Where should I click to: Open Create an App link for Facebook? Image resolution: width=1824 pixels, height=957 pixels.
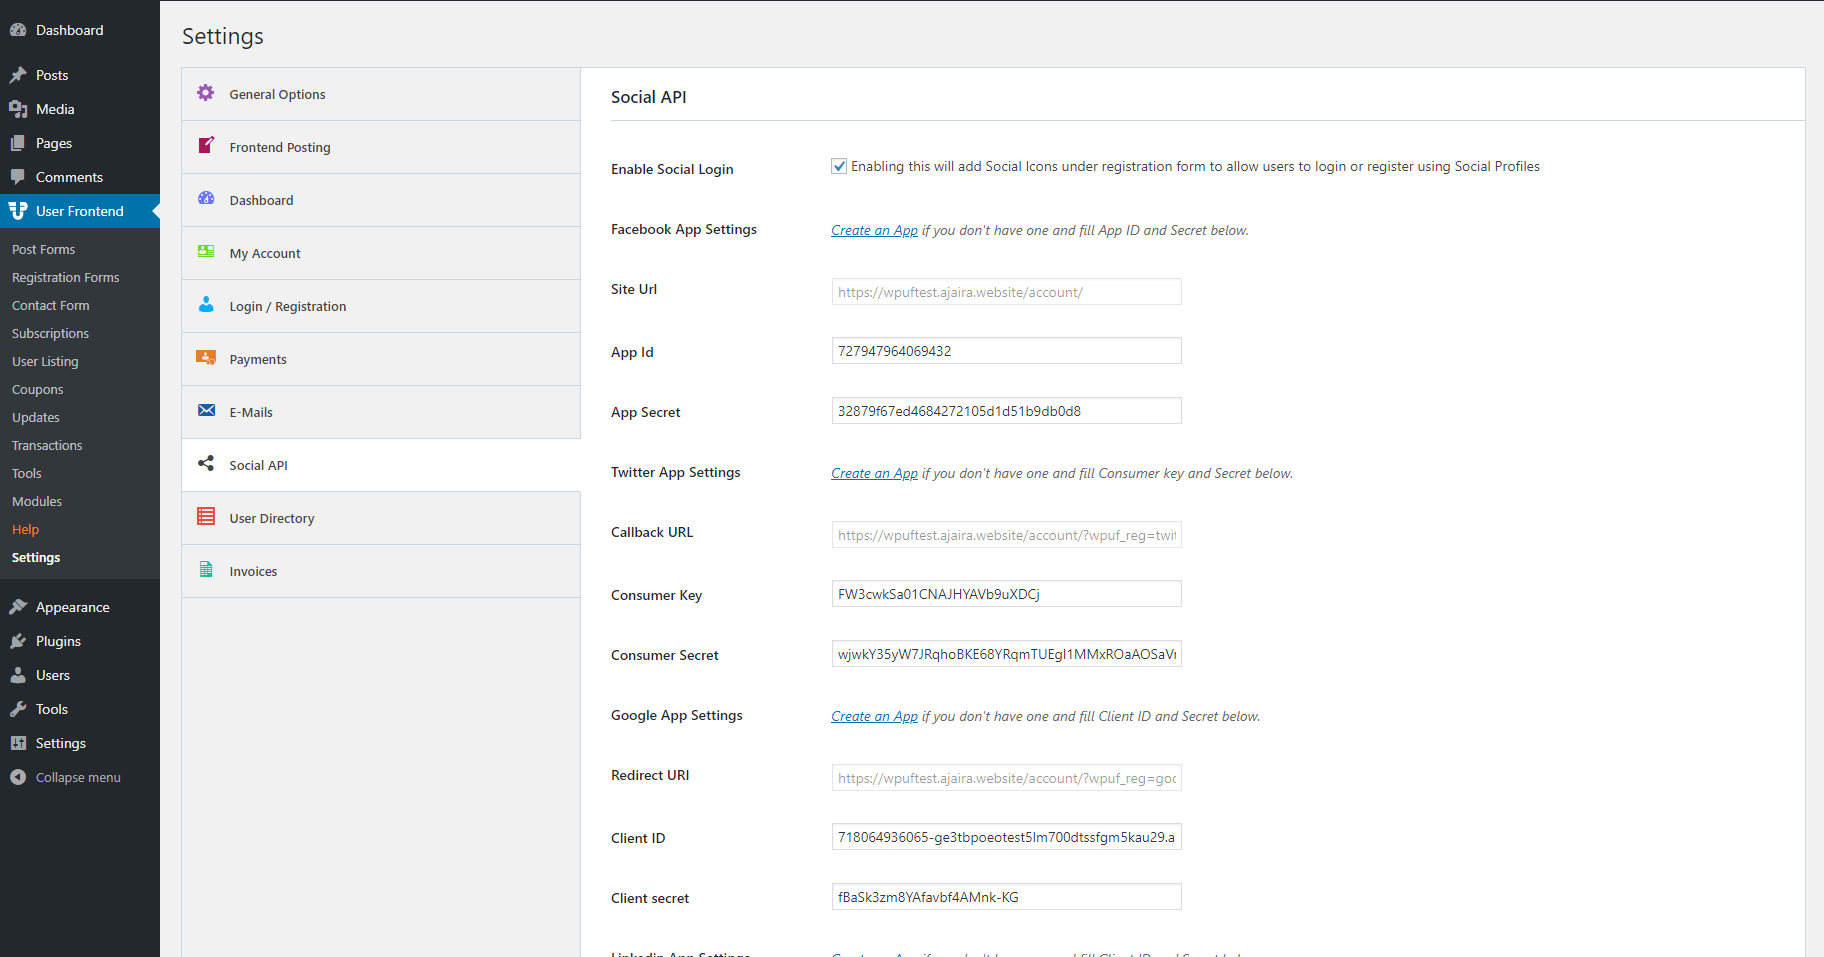[x=874, y=230]
